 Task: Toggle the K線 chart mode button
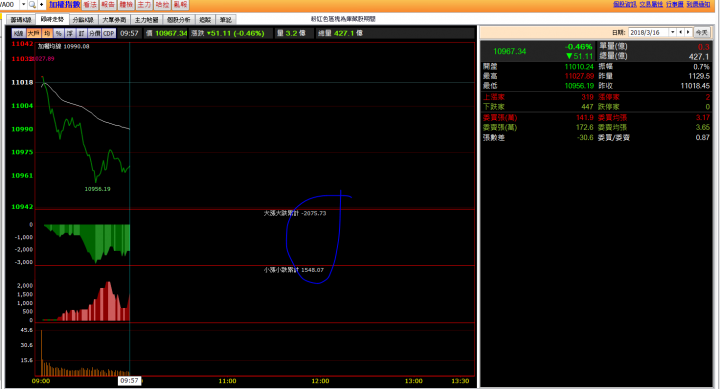18,33
